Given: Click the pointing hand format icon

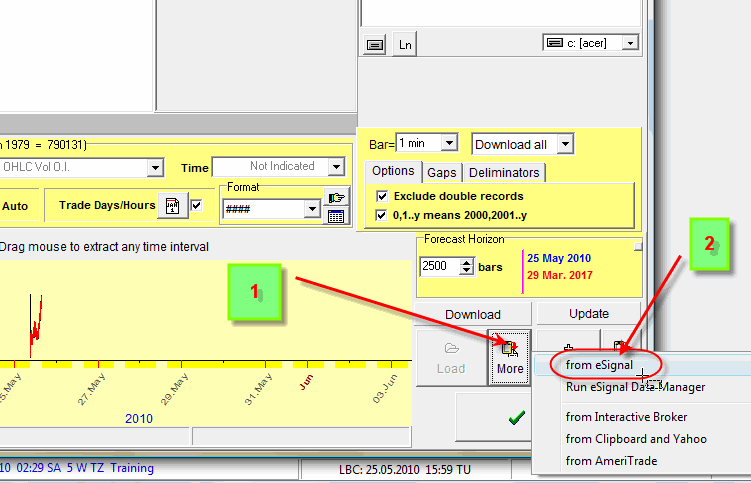Looking at the screenshot, I should [x=336, y=197].
